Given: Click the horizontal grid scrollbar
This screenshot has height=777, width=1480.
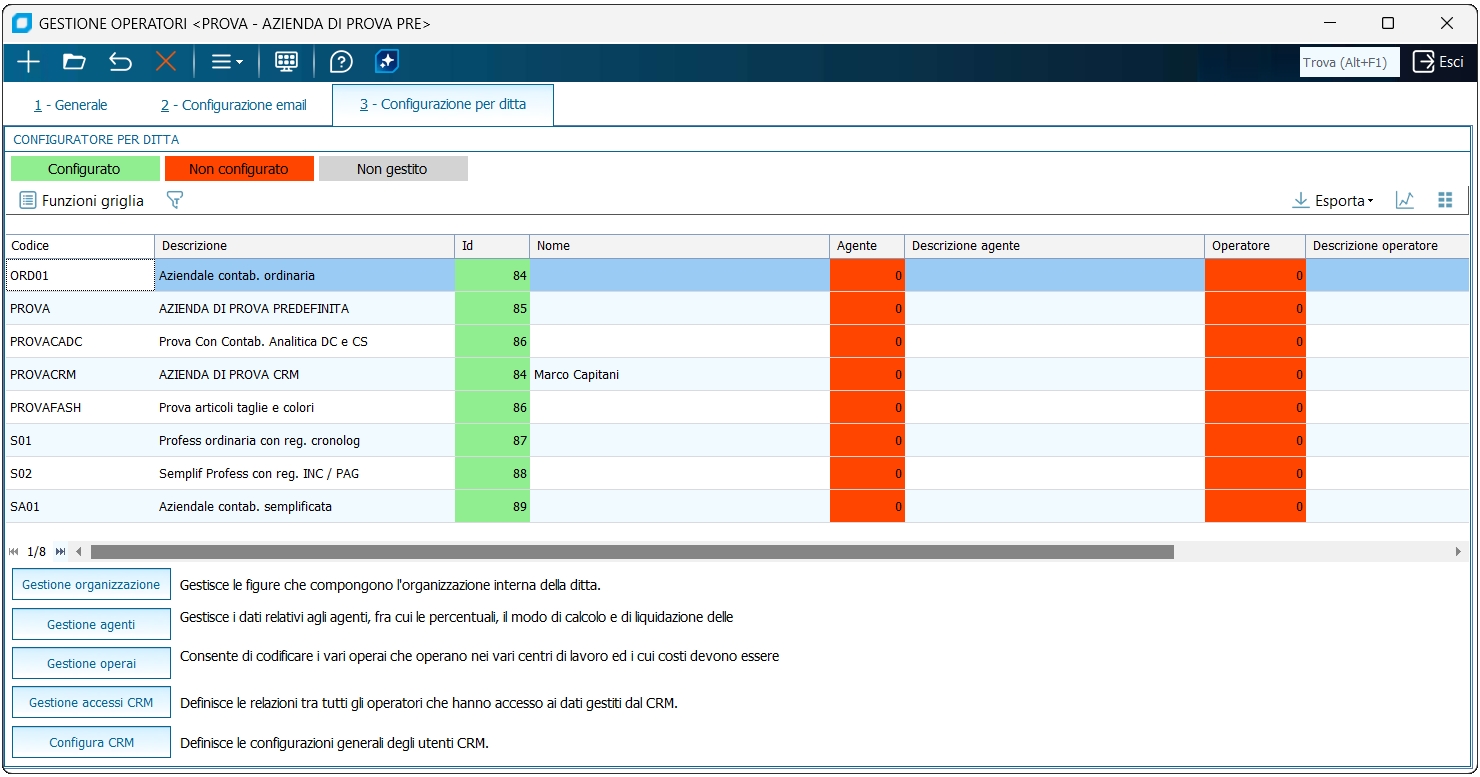Looking at the screenshot, I should pos(632,552).
